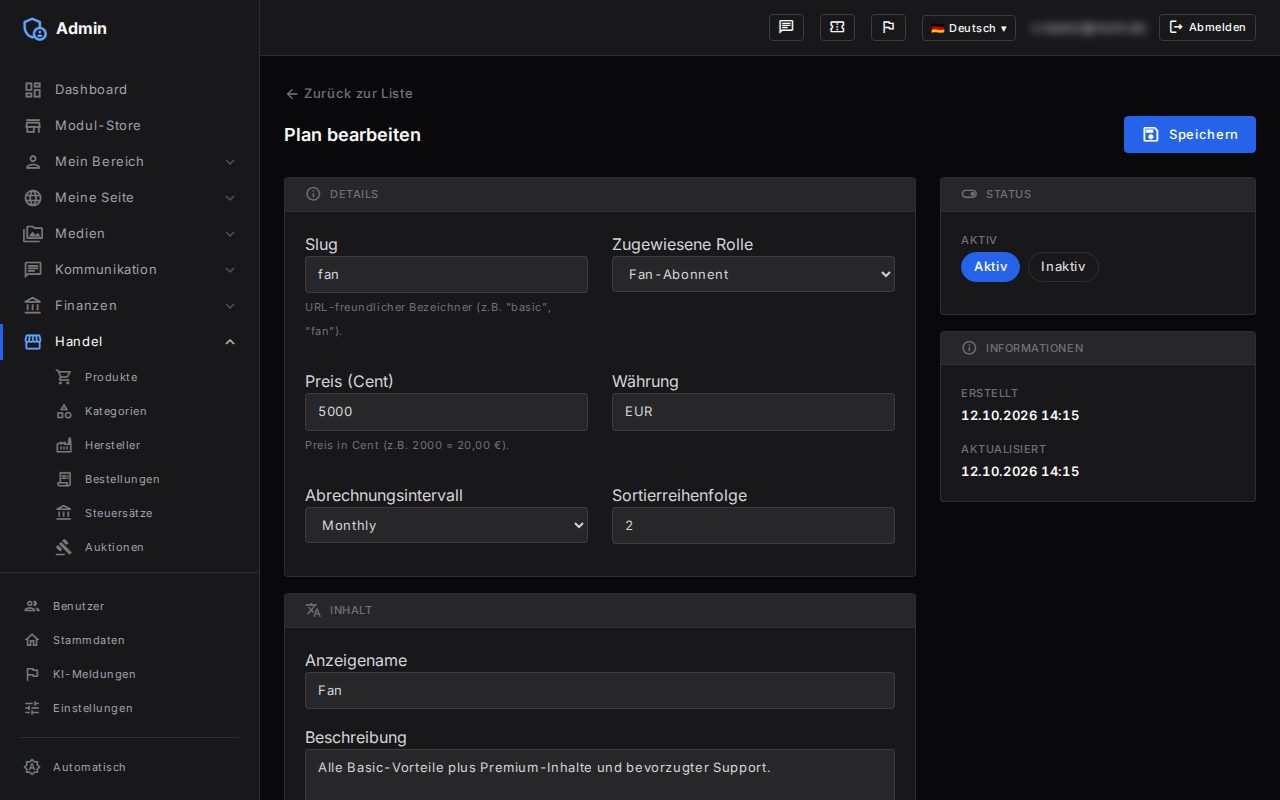Click the Anzeigename field

click(600, 690)
